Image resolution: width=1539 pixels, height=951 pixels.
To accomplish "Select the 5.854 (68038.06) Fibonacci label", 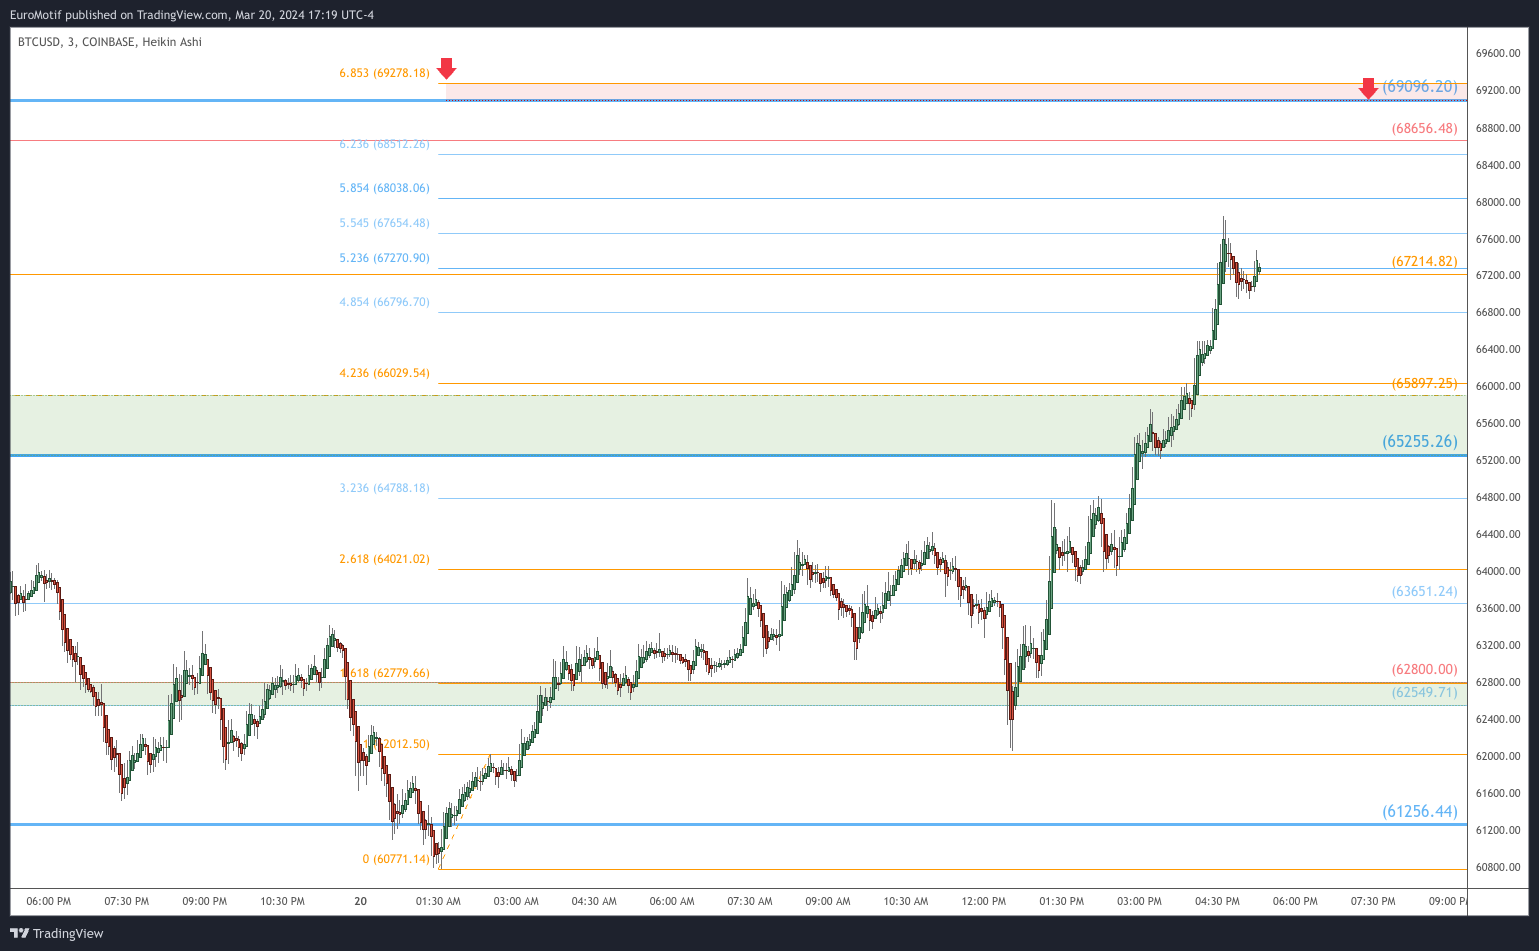I will (385, 188).
